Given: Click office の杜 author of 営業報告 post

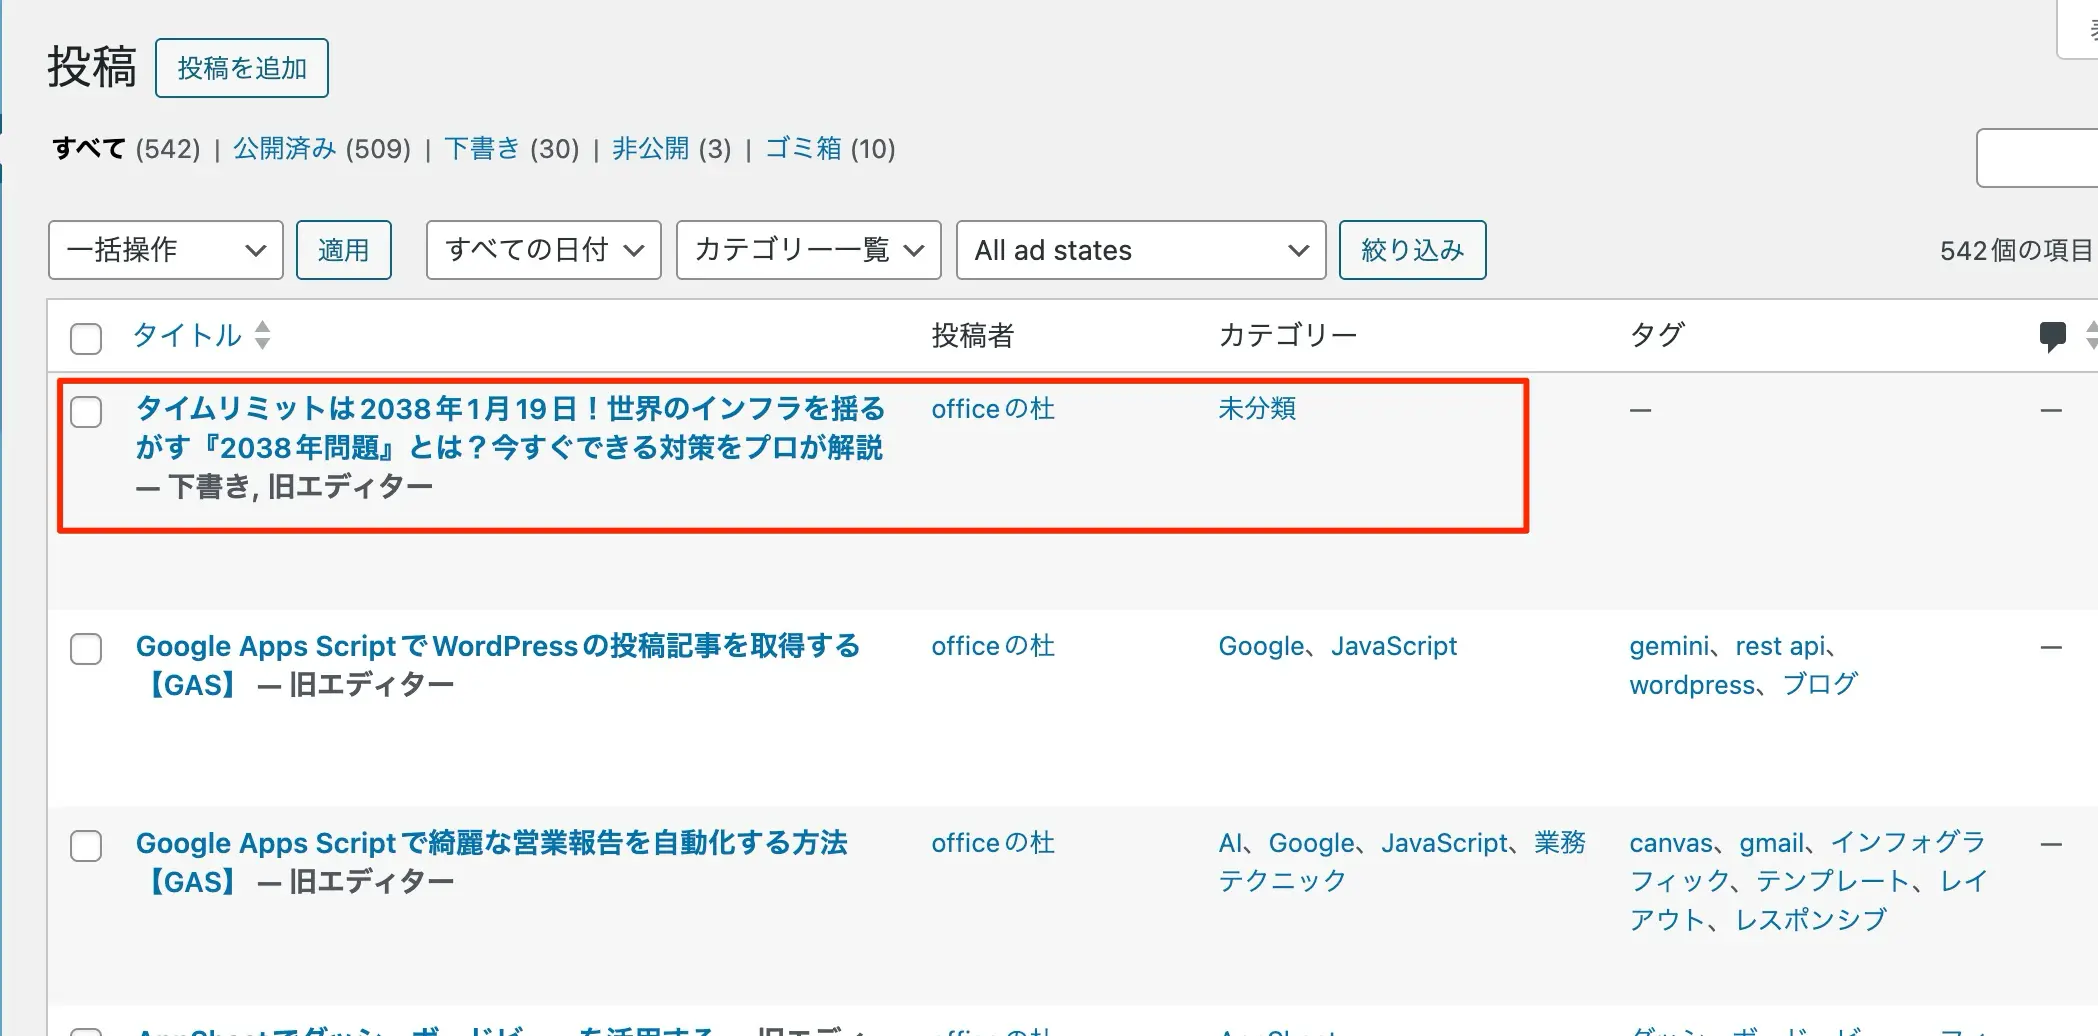Looking at the screenshot, I should point(993,843).
